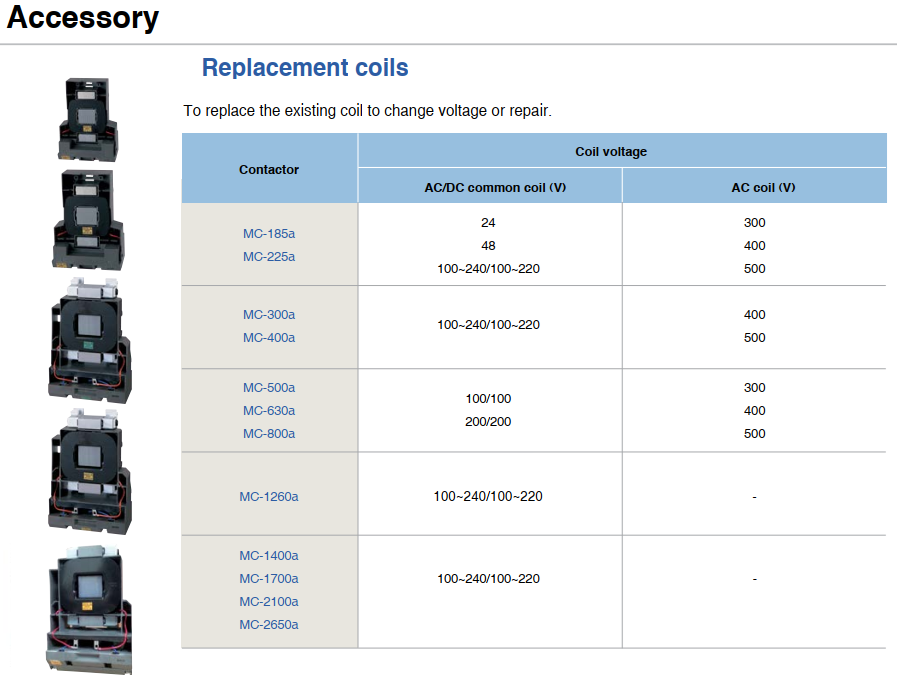Open the MC-1400a contactor link
Screen dimensions: 897x687
269,555
